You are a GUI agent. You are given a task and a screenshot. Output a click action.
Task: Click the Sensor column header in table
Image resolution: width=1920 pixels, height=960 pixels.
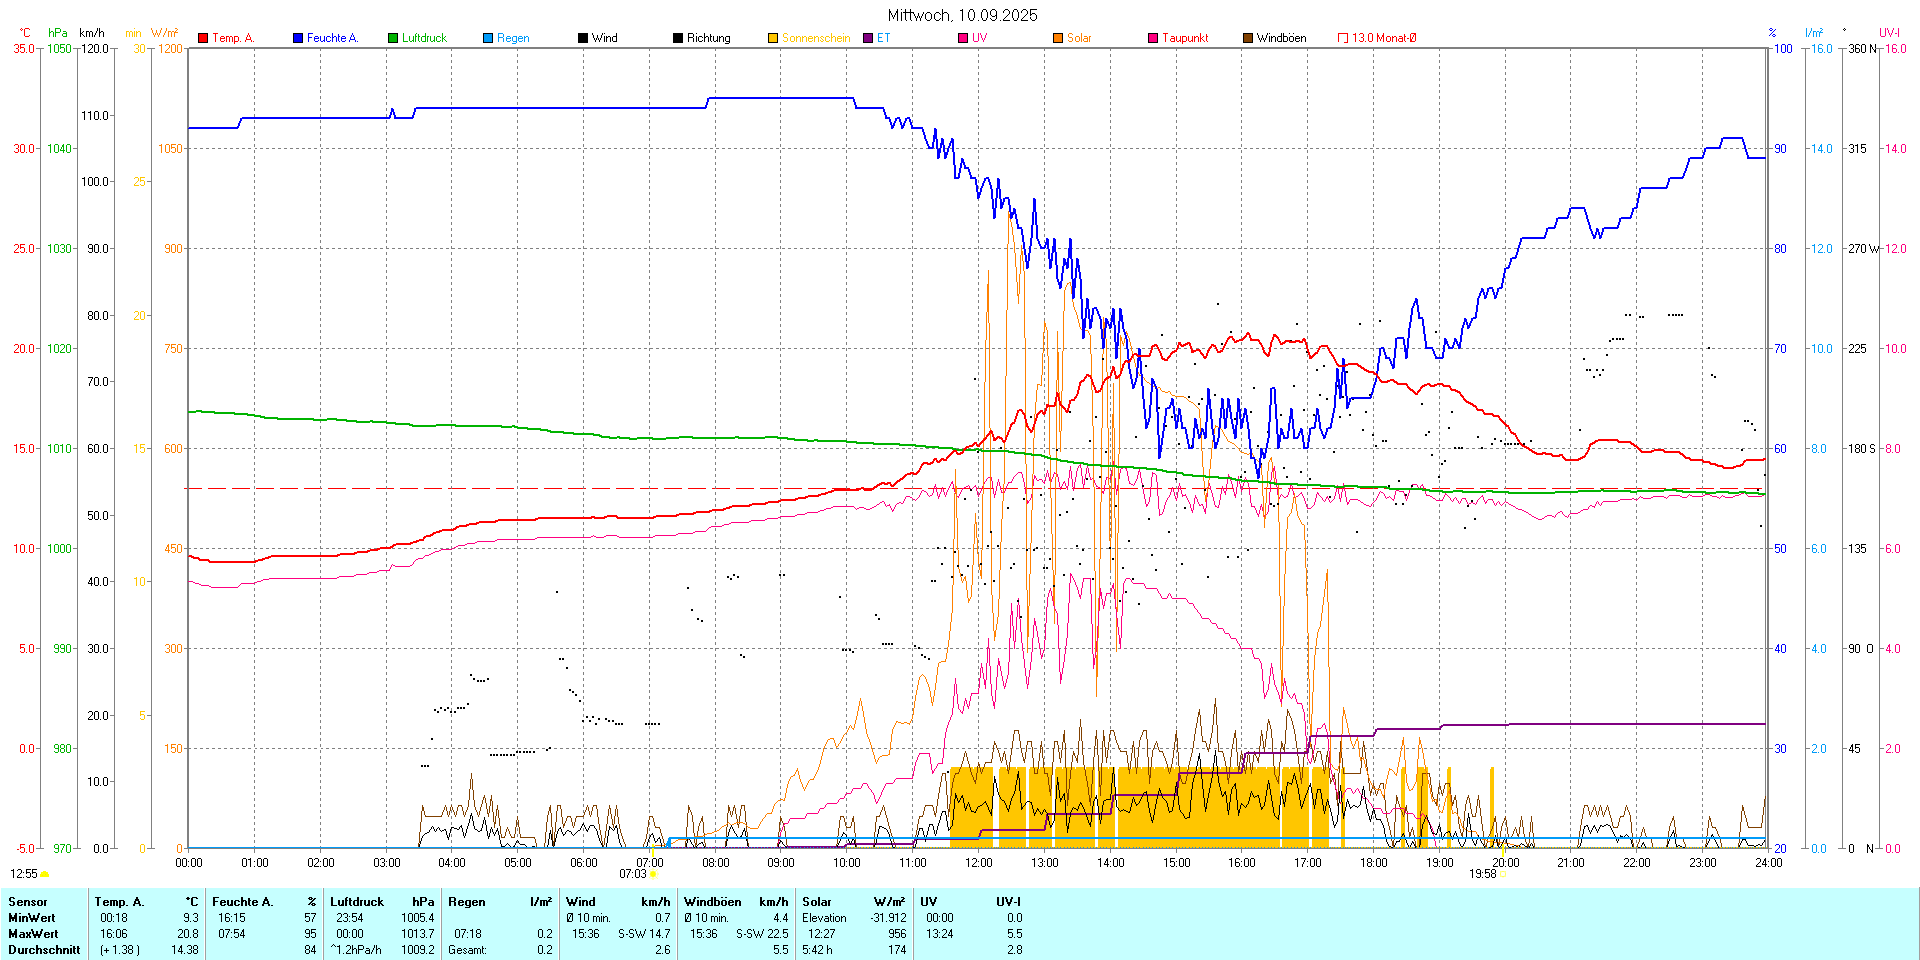coord(28,902)
